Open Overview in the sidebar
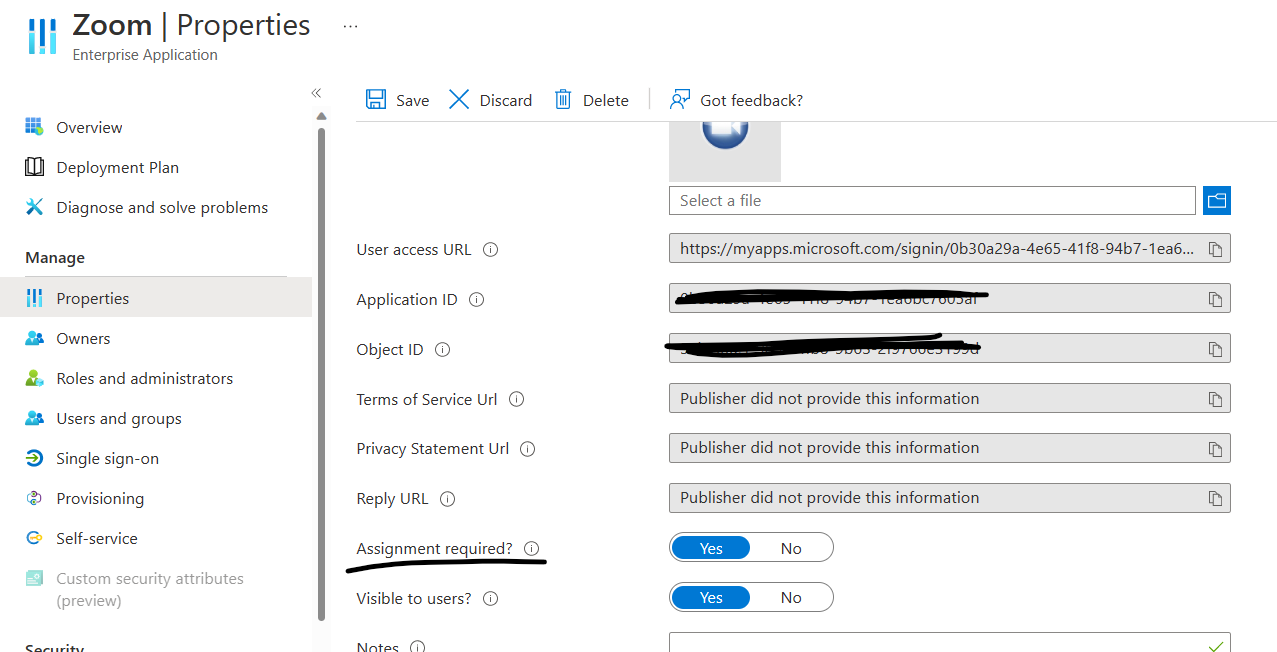 89,127
